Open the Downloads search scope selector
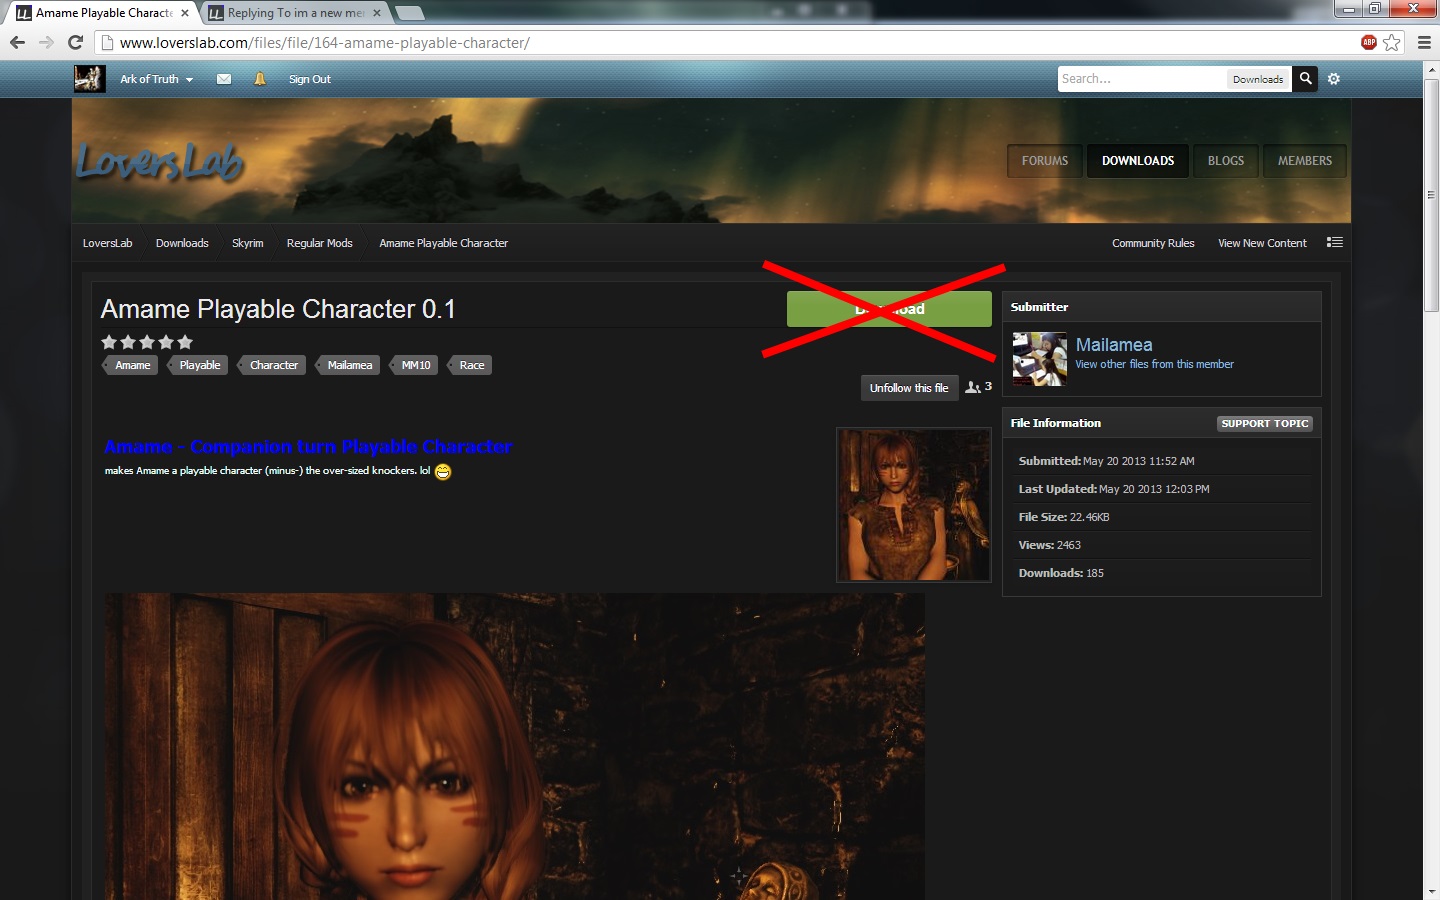This screenshot has width=1440, height=900. coord(1258,79)
